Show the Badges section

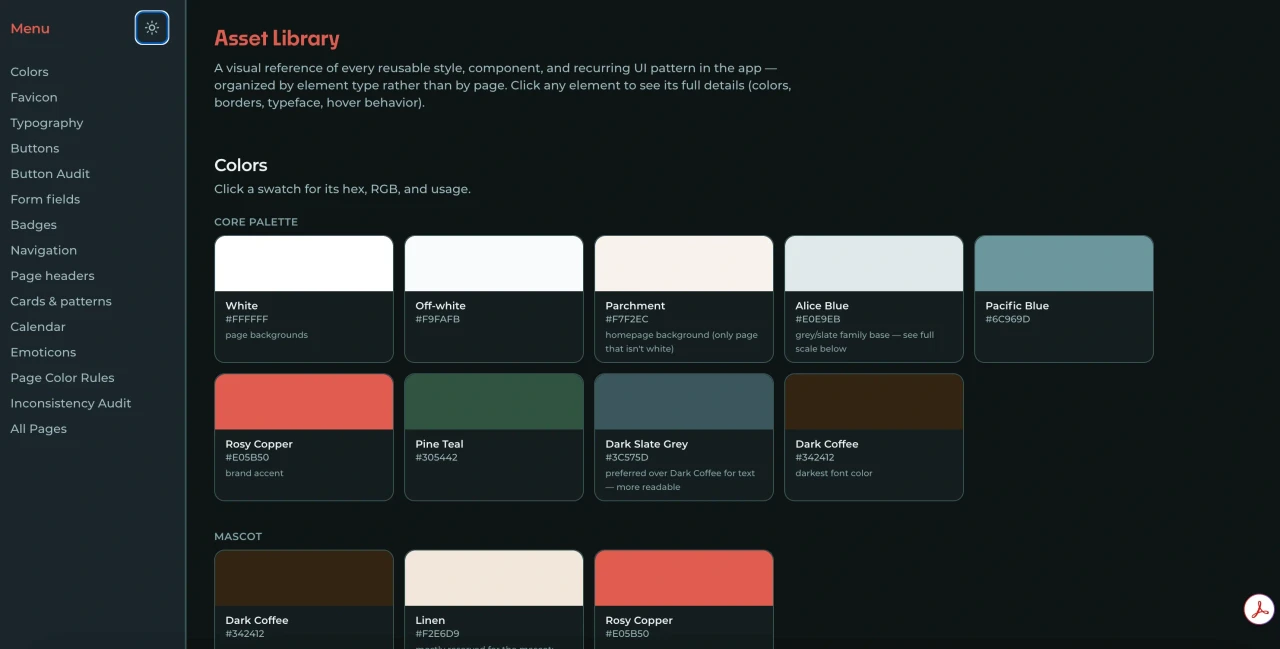pyautogui.click(x=34, y=225)
